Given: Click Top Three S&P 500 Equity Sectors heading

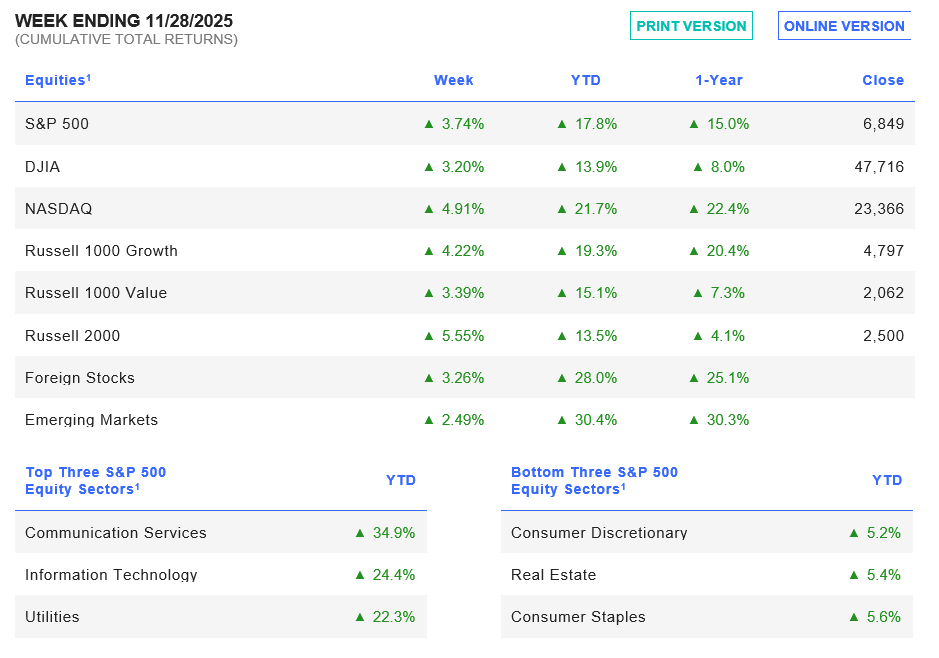Looking at the screenshot, I should point(95,480).
